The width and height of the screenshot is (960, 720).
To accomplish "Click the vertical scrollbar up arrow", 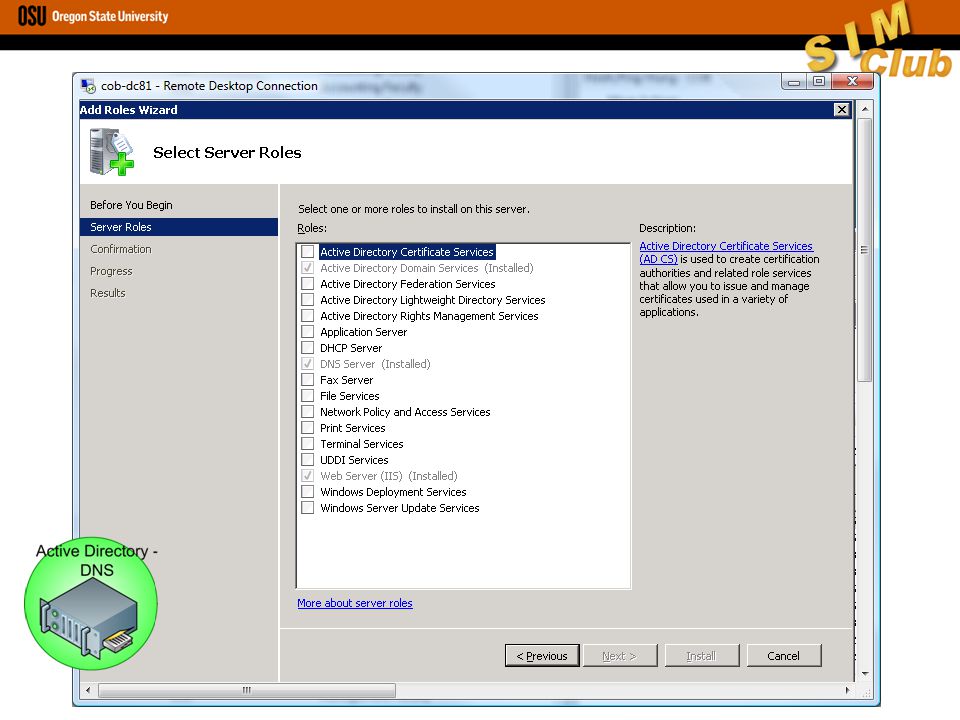I will (x=864, y=110).
